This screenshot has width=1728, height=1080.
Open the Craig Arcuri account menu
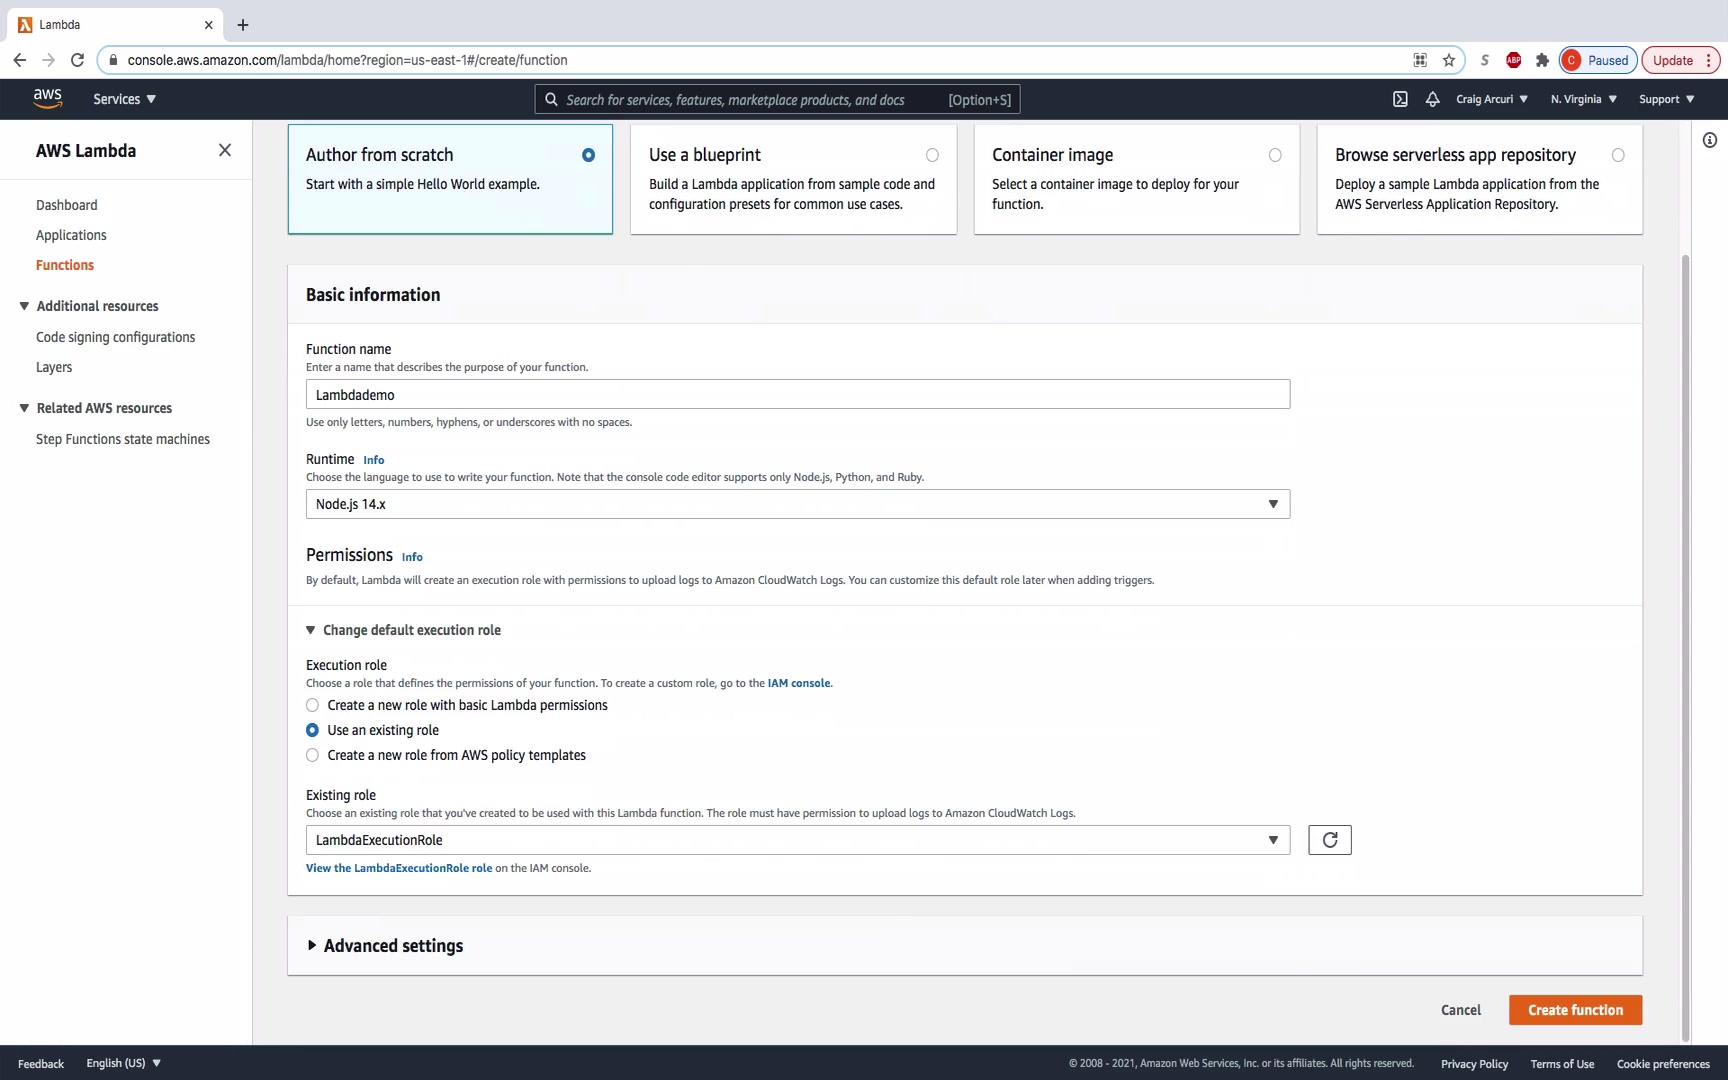pos(1492,99)
